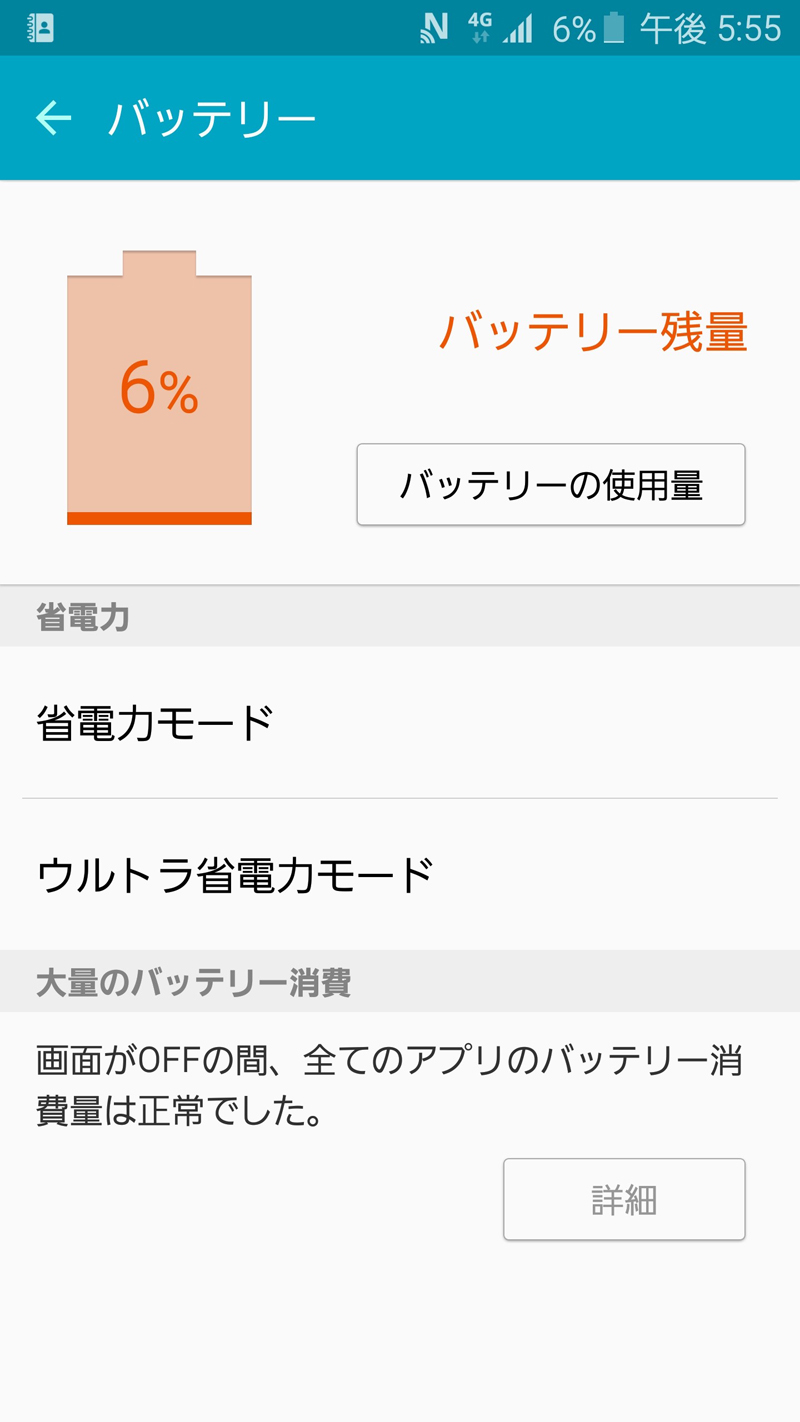The image size is (800, 1422).
Task: Tap the signal strength bars icon
Action: (518, 30)
